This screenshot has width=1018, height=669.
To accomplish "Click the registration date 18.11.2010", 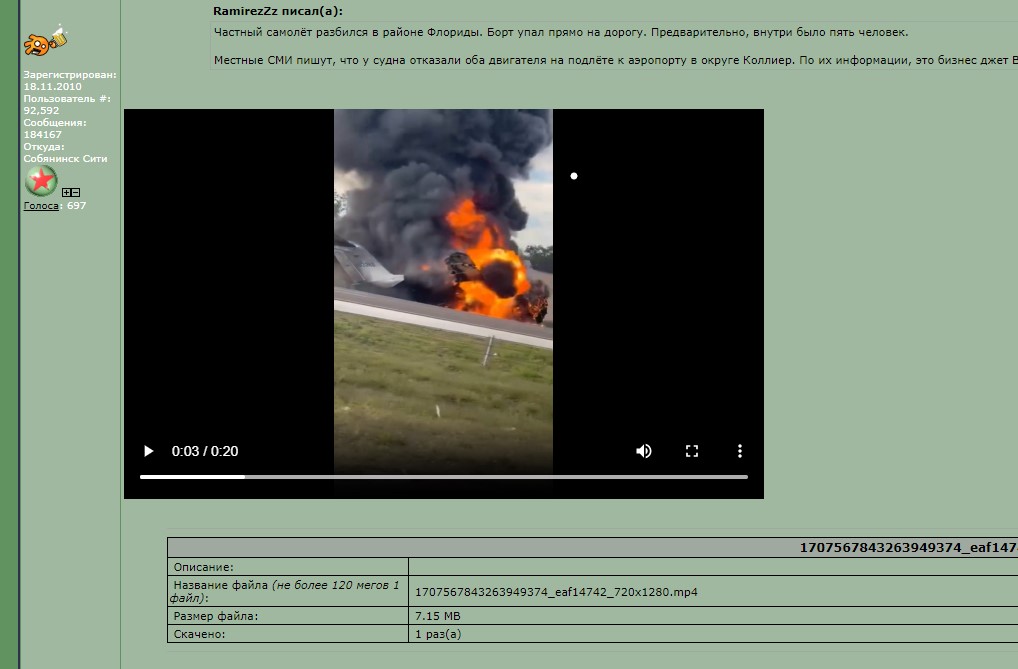I will 53,86.
